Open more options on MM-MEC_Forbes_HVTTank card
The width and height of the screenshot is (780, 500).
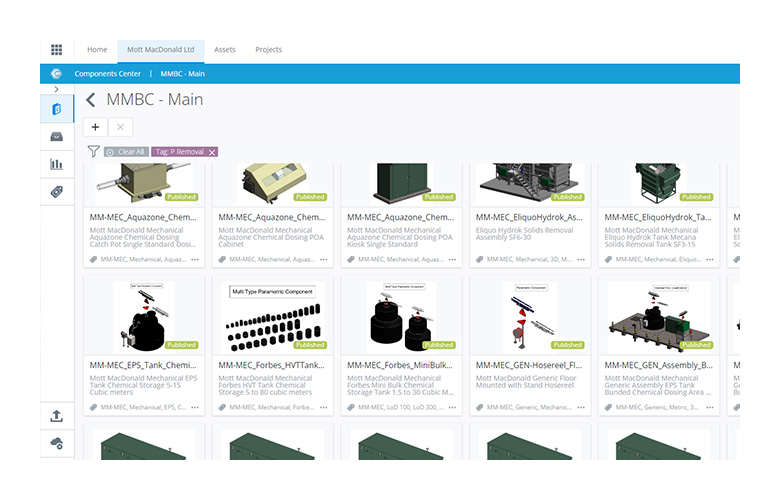(x=324, y=407)
